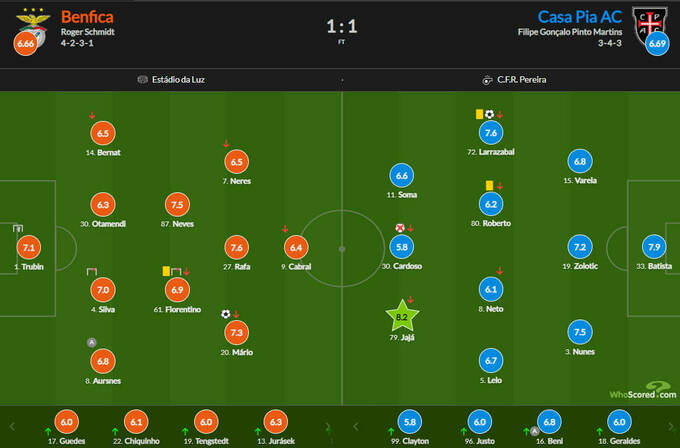Select substitute Guedes' 6.0 rating circle
This screenshot has height=448, width=680.
65,422
